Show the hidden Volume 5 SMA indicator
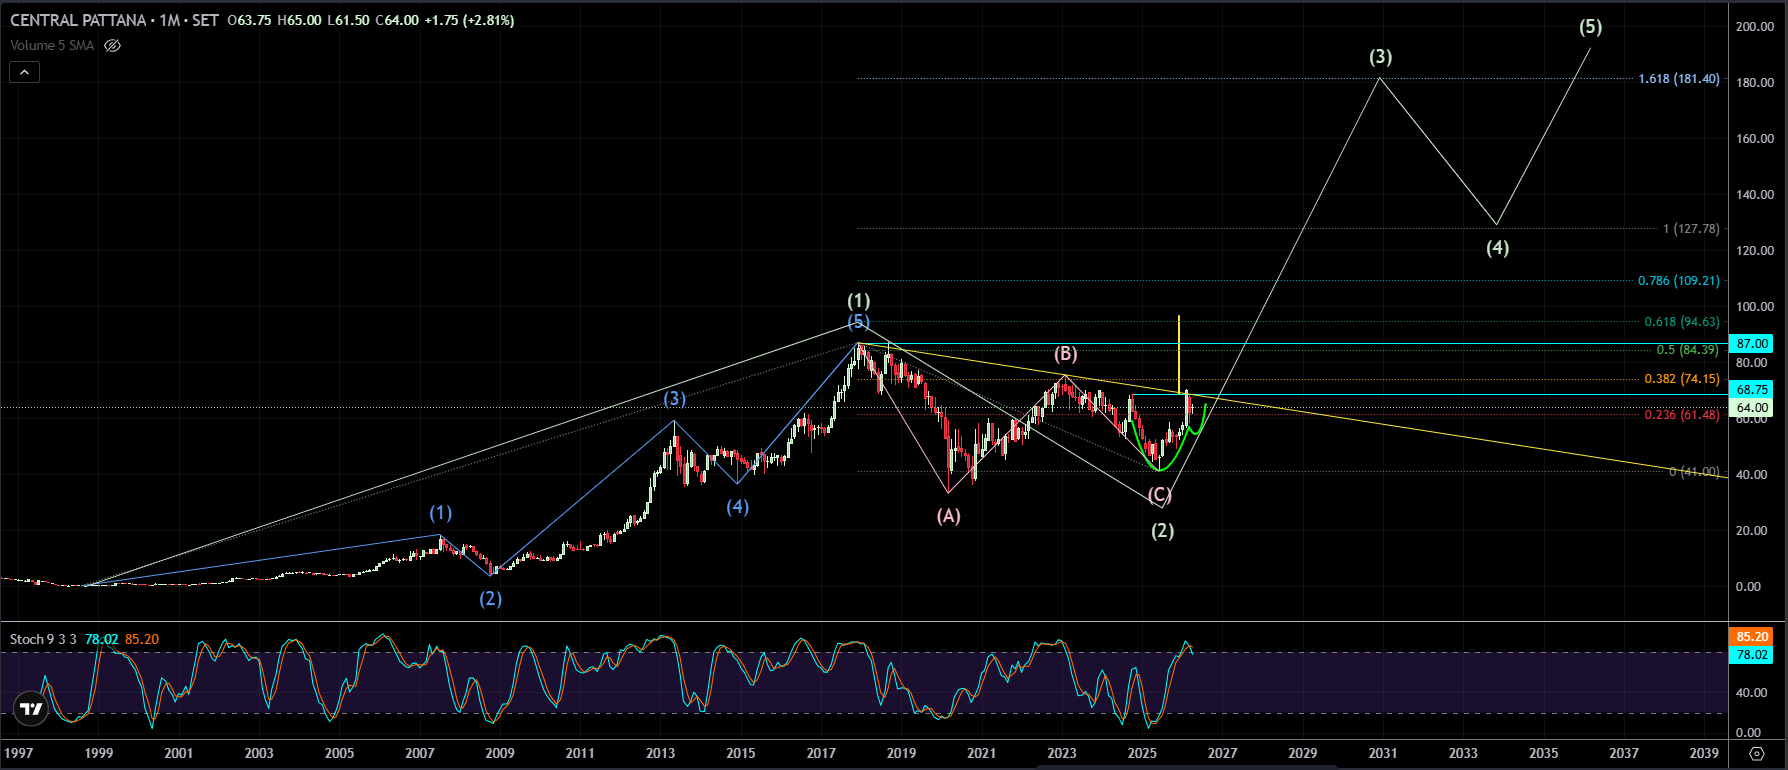This screenshot has width=1788, height=770. click(x=113, y=45)
